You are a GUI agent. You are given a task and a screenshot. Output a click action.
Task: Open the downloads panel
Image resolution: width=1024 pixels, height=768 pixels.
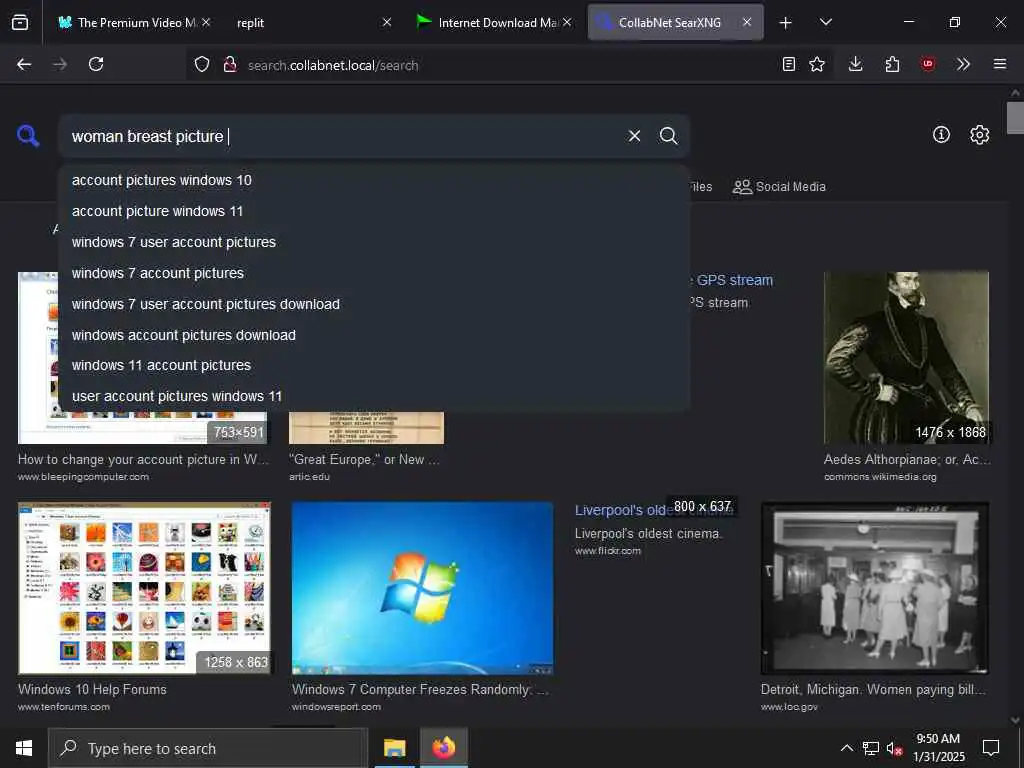[x=856, y=64]
